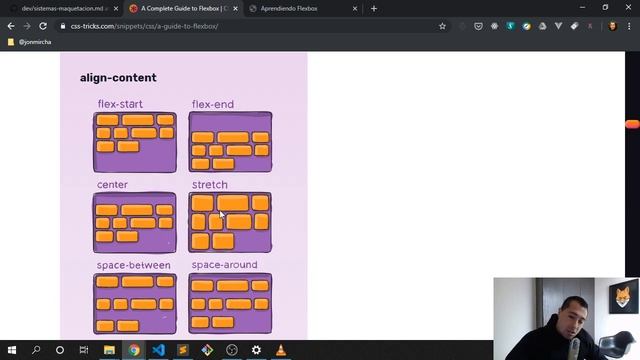
Task: Click the space-between label
Action: 133,265
